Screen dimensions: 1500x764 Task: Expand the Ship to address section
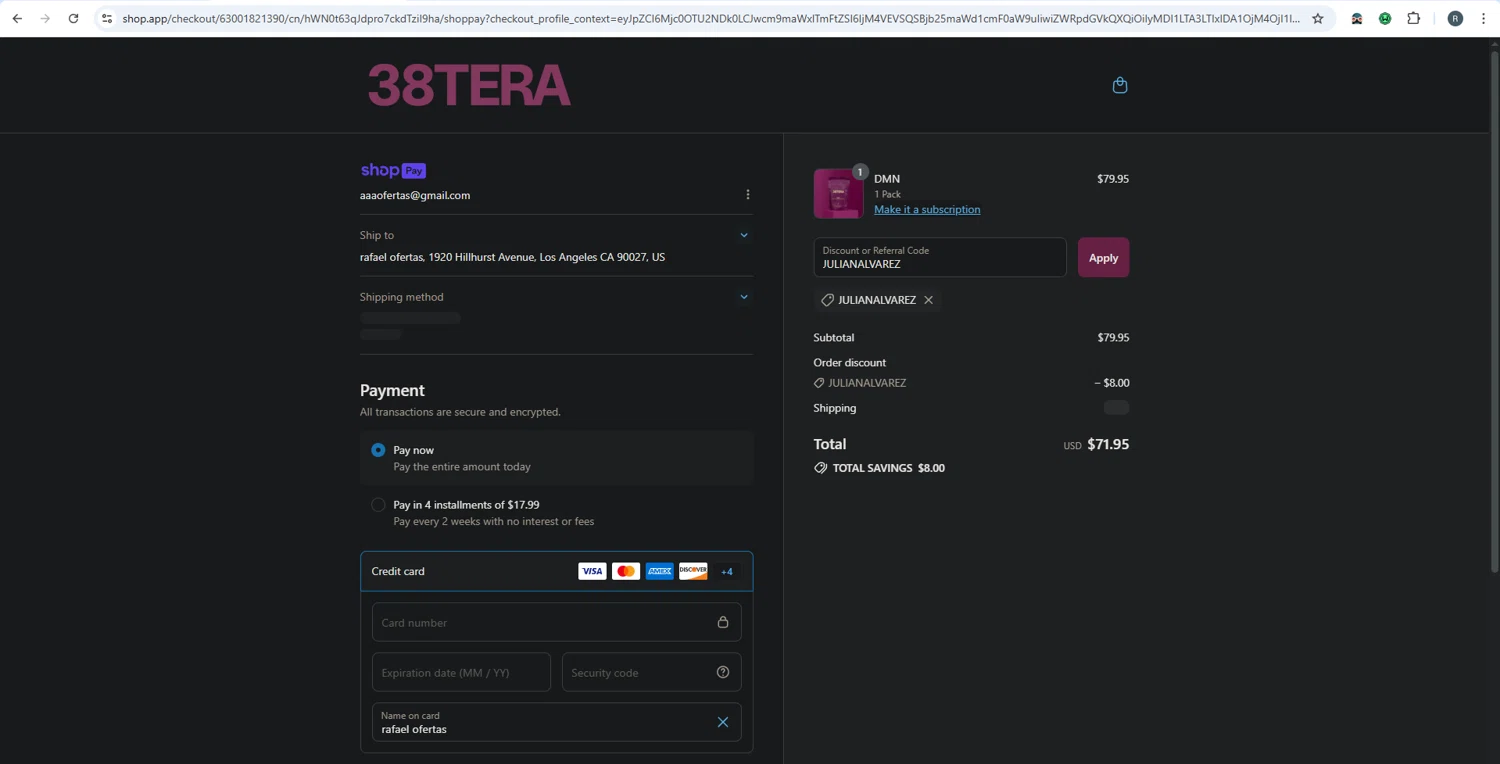click(x=743, y=235)
